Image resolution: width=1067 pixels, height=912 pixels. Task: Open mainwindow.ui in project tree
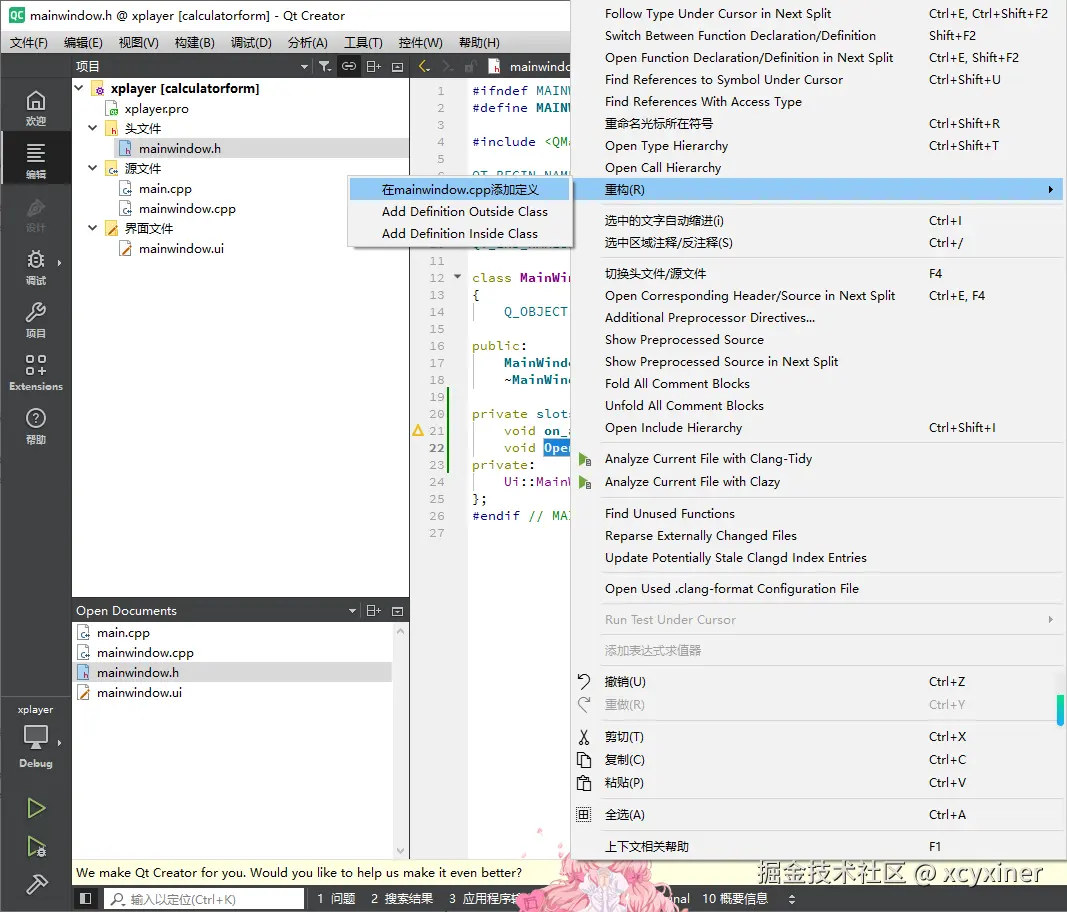coord(181,248)
